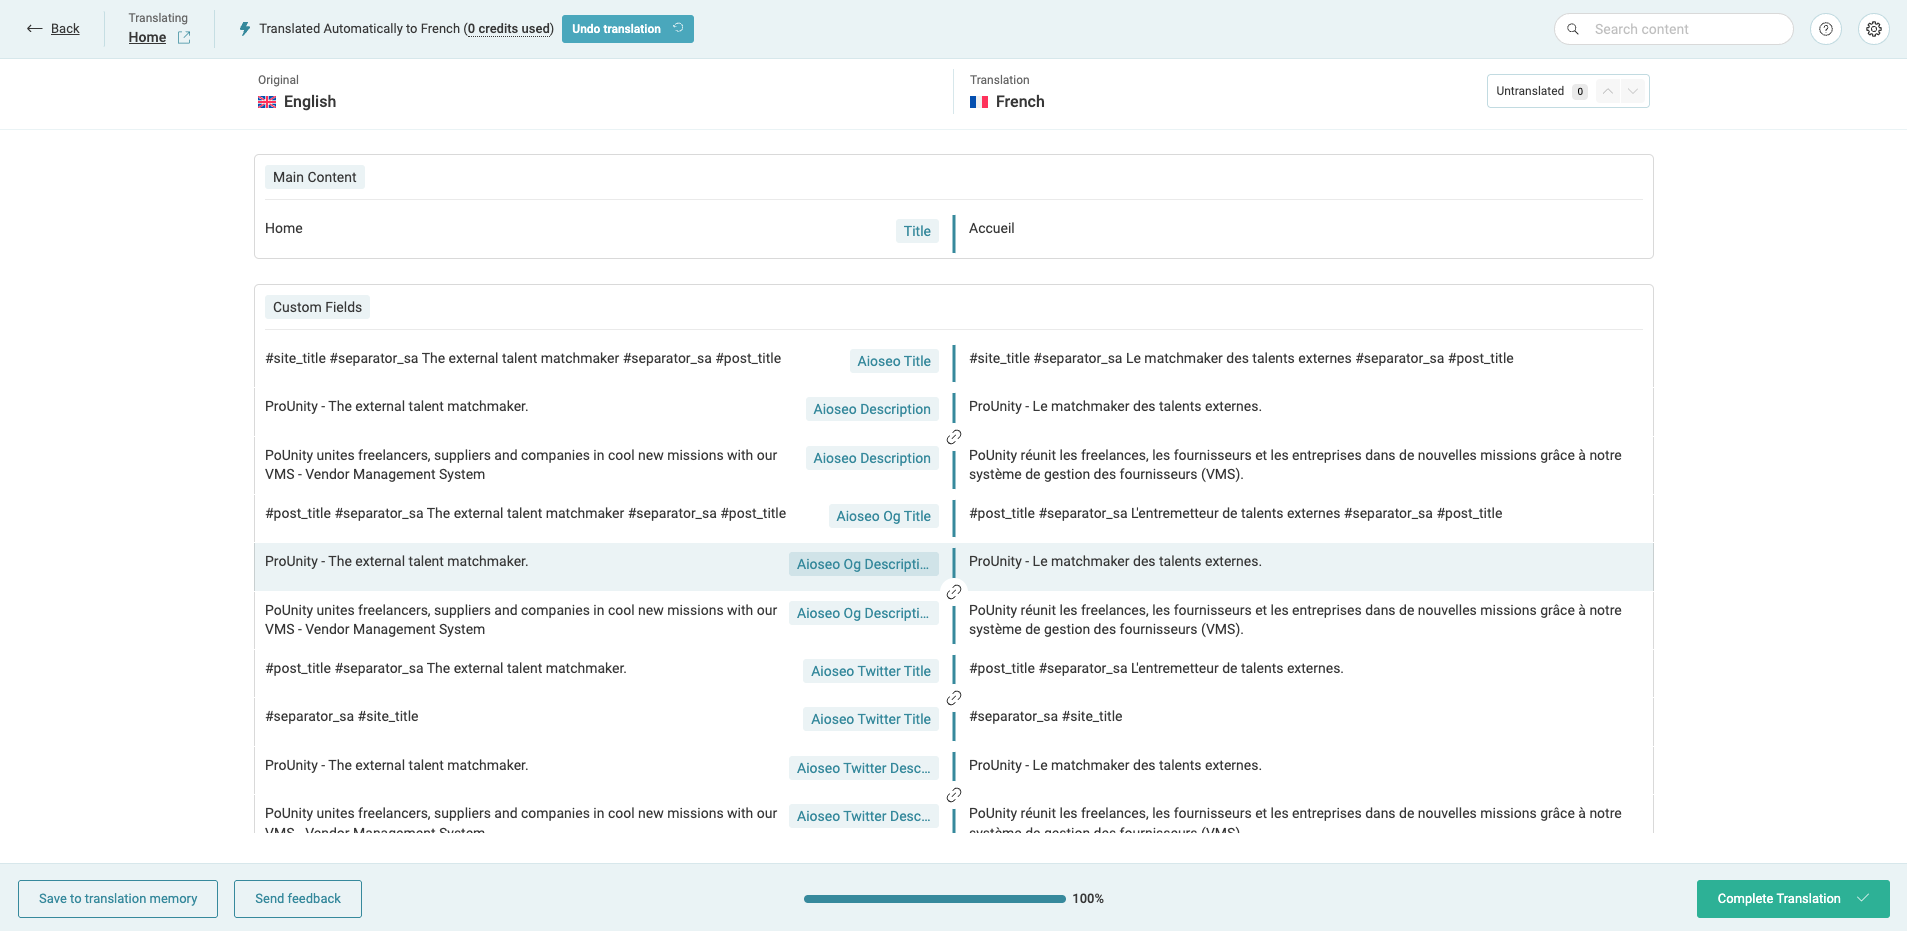This screenshot has width=1907, height=931.
Task: Follow the Back link
Action: 65,29
